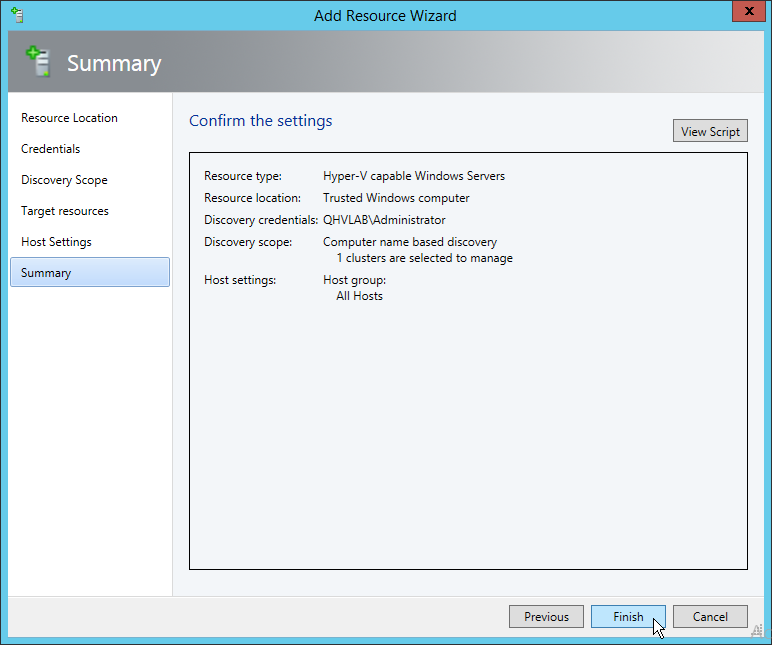Click the 'Hyper-V capable Windows Servers' text

point(414,176)
